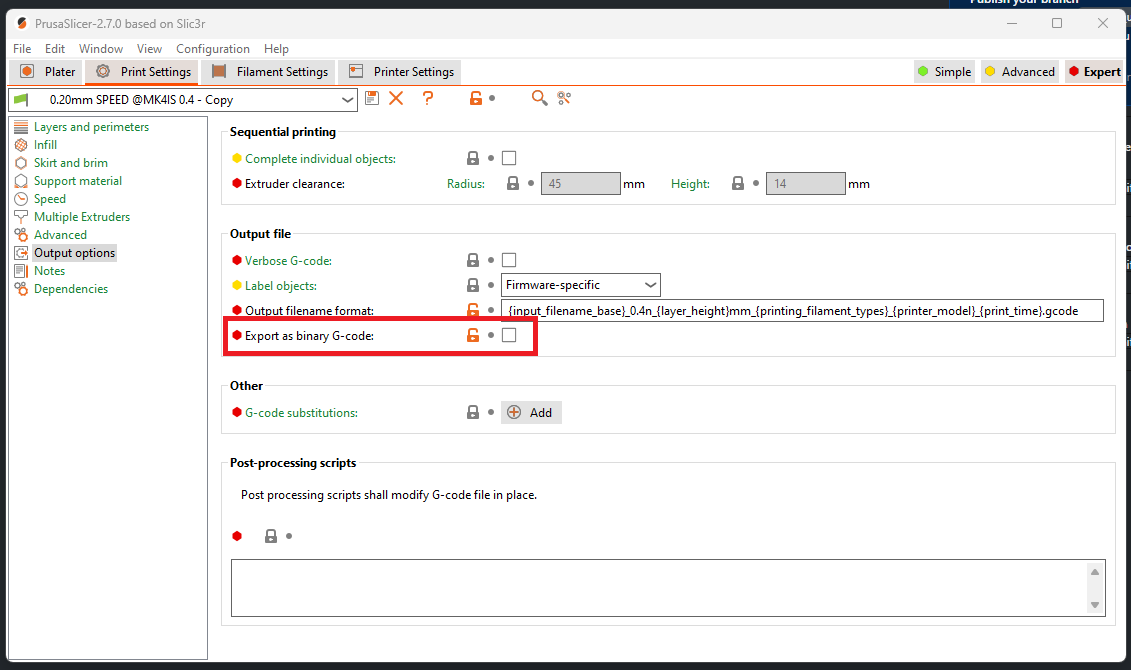Click lock icon for Verbose G-code
The width and height of the screenshot is (1131, 670).
(473, 260)
